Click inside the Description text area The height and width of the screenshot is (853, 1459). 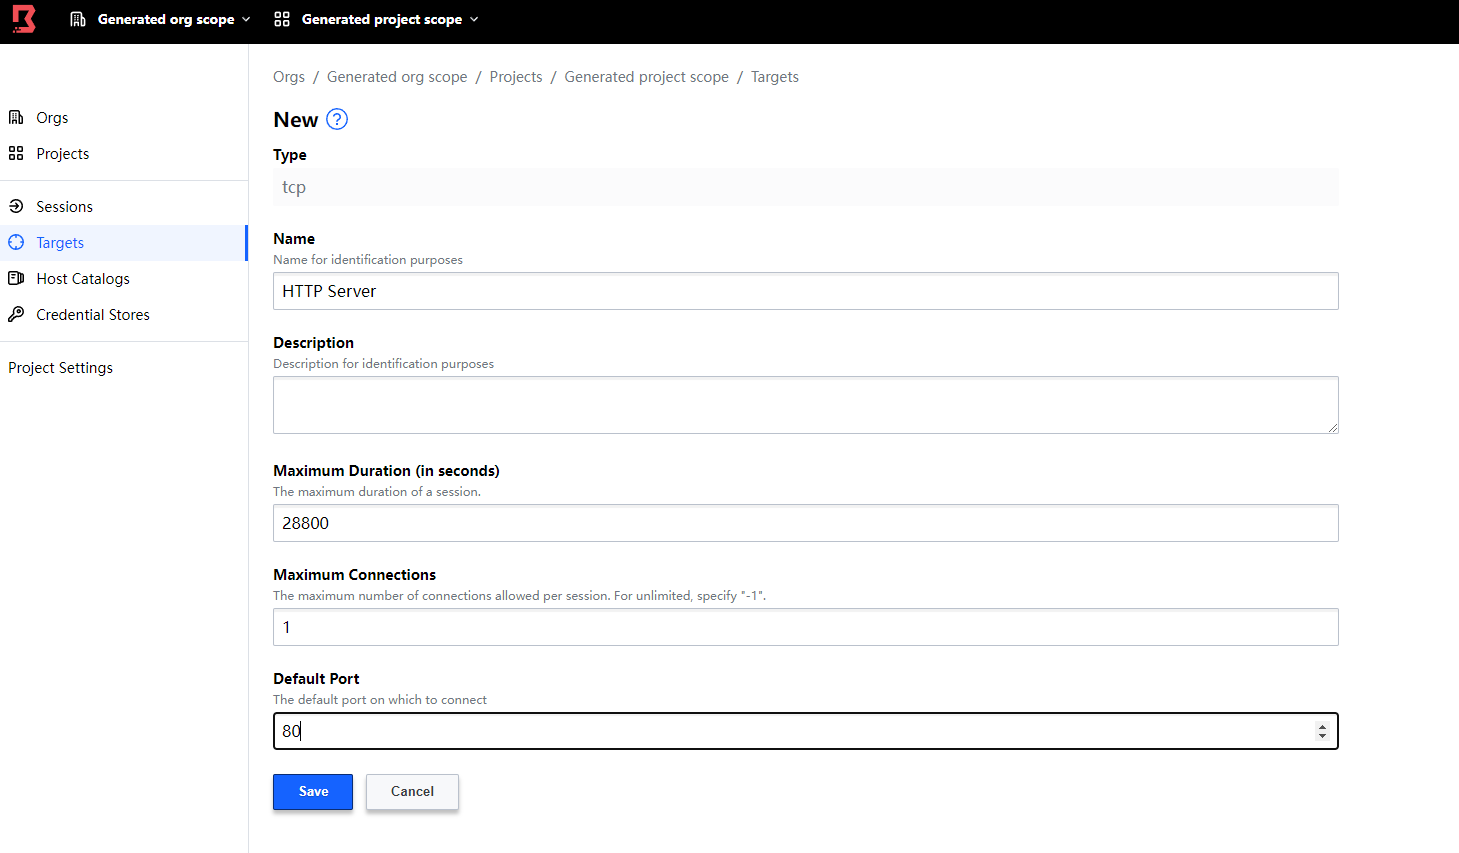[x=805, y=404]
